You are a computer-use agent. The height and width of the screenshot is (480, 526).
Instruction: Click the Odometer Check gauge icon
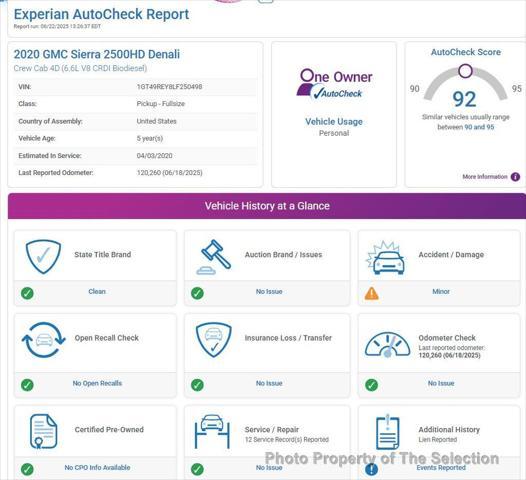(387, 345)
